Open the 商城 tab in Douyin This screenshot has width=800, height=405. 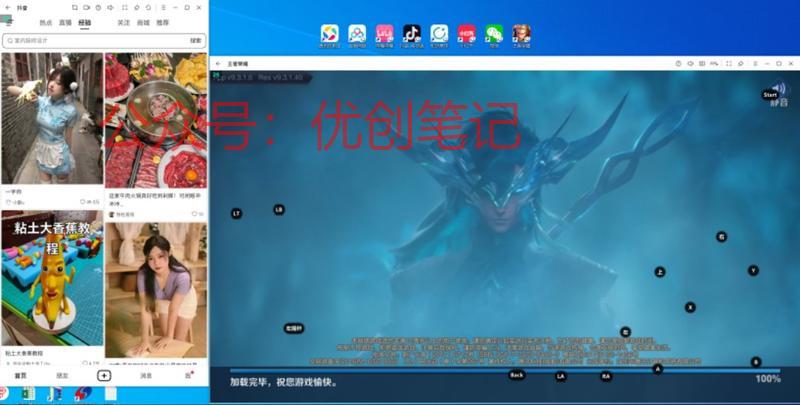tap(143, 23)
